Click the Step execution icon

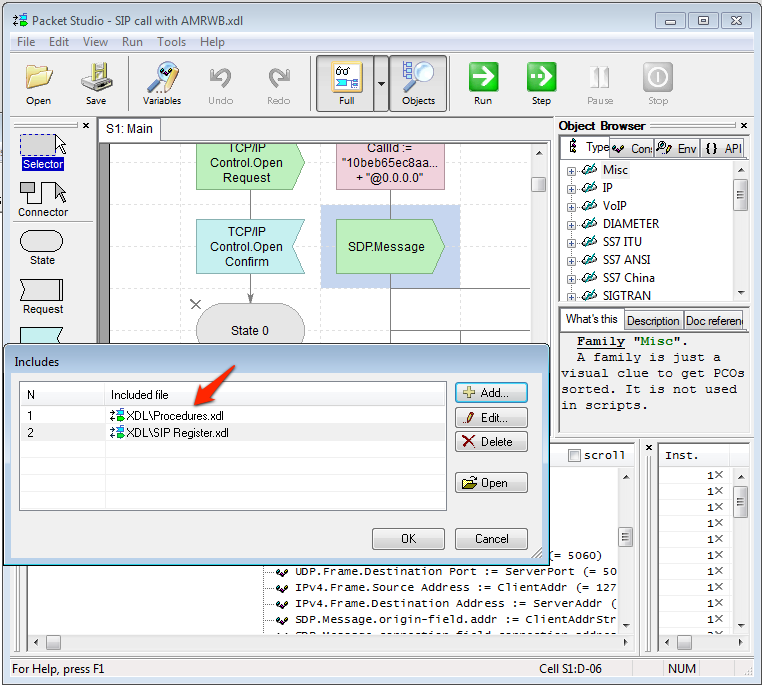pos(541,83)
